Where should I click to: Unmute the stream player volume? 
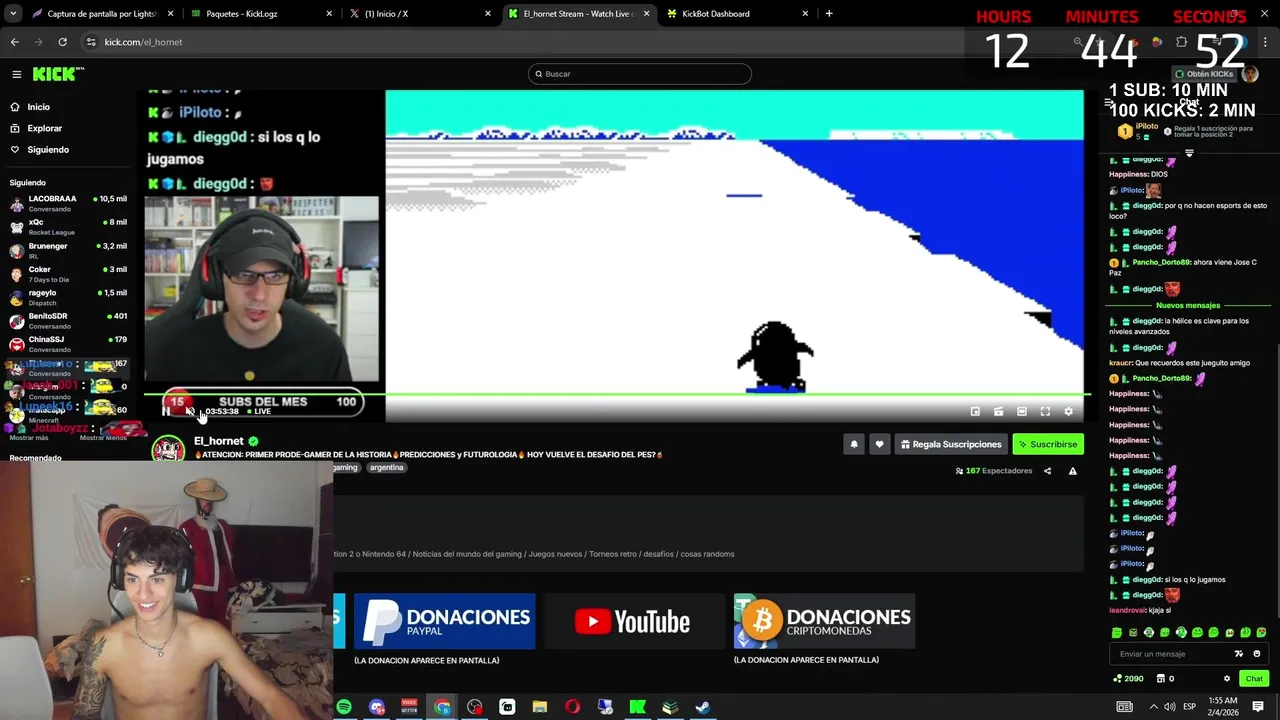[190, 411]
